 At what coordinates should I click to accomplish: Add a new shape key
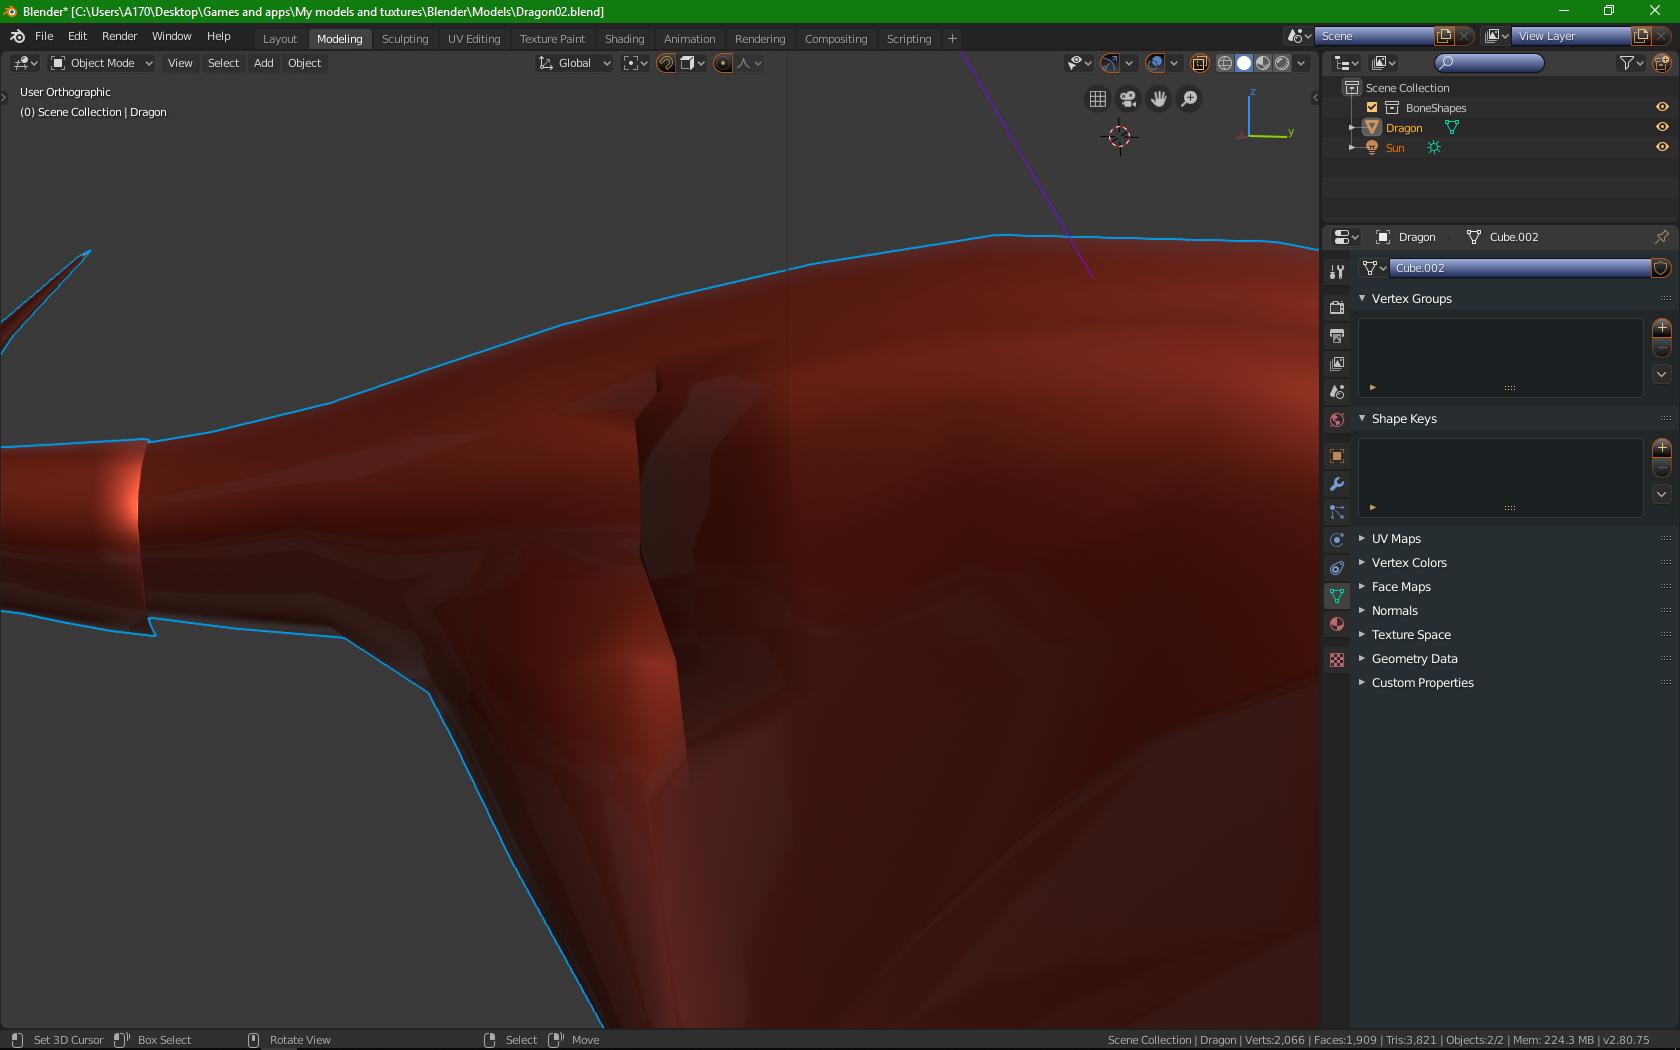(1662, 448)
